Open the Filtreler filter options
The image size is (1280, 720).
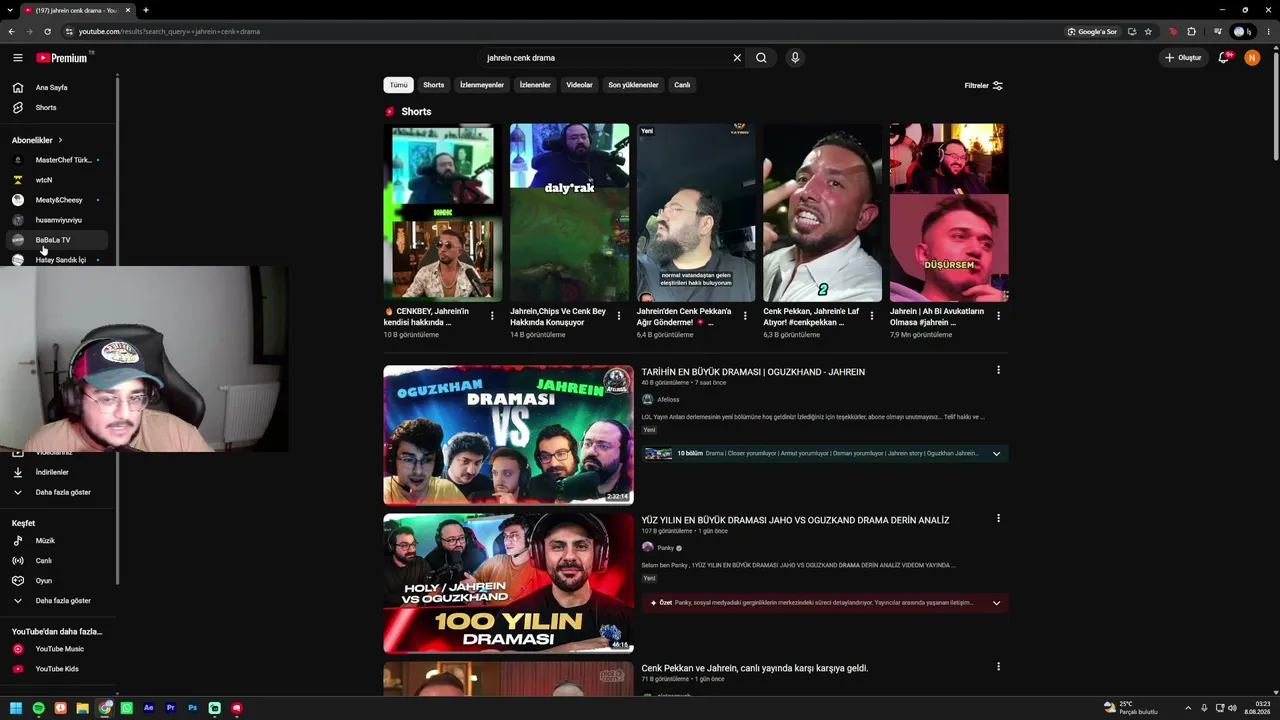pyautogui.click(x=983, y=85)
